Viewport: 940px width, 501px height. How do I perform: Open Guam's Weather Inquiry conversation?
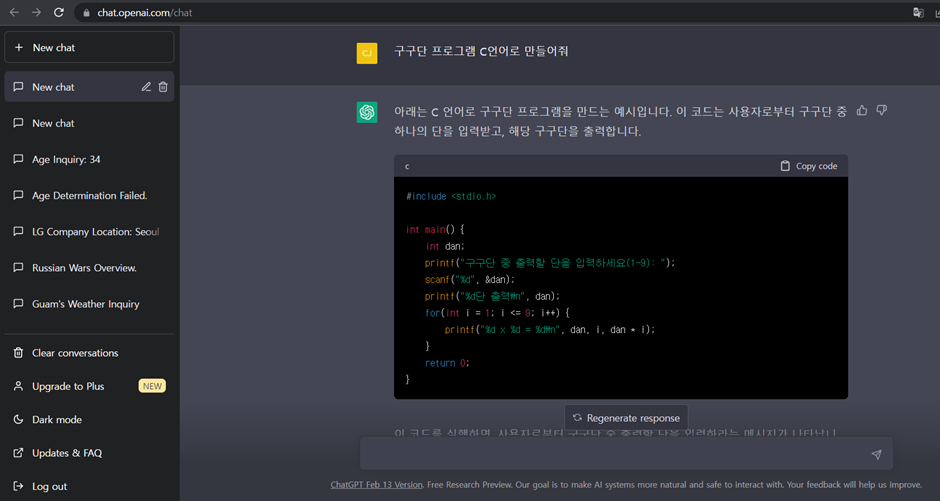click(89, 304)
